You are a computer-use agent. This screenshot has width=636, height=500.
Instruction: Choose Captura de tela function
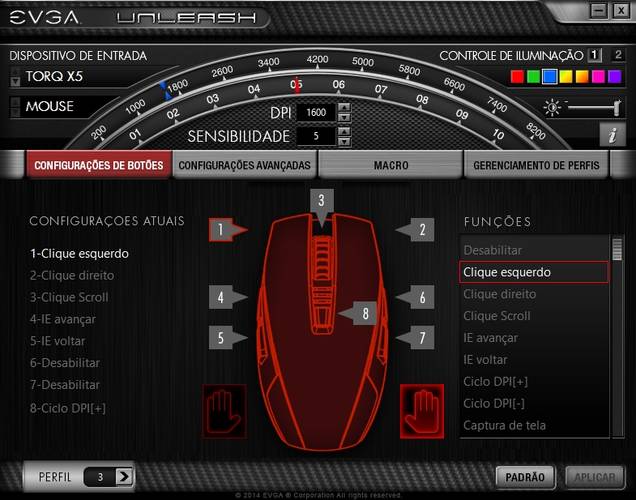(x=534, y=425)
